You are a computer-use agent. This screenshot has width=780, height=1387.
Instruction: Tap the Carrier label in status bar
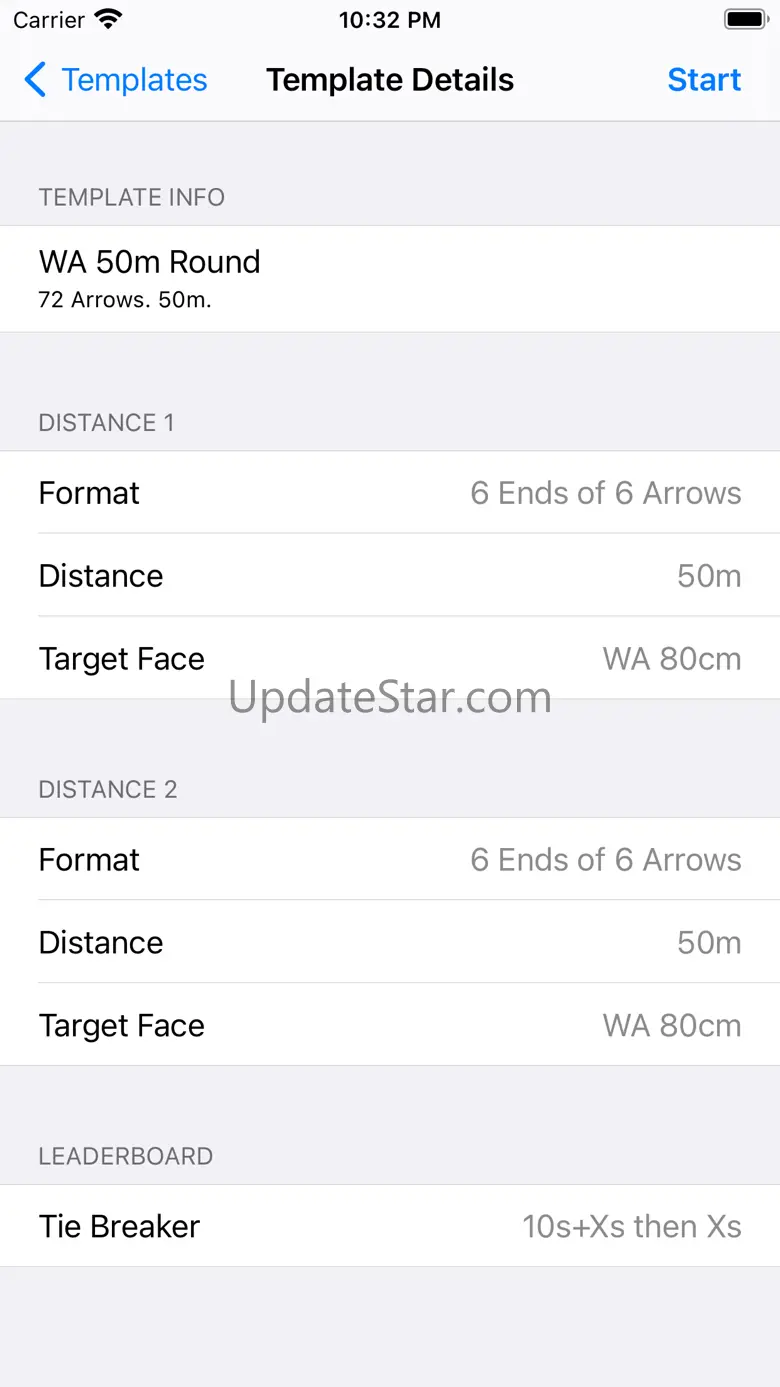(49, 20)
